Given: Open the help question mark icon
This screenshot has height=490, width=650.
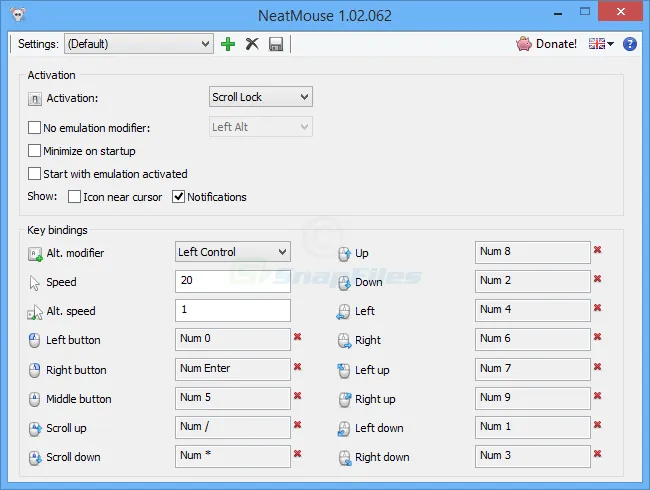Looking at the screenshot, I should 630,44.
